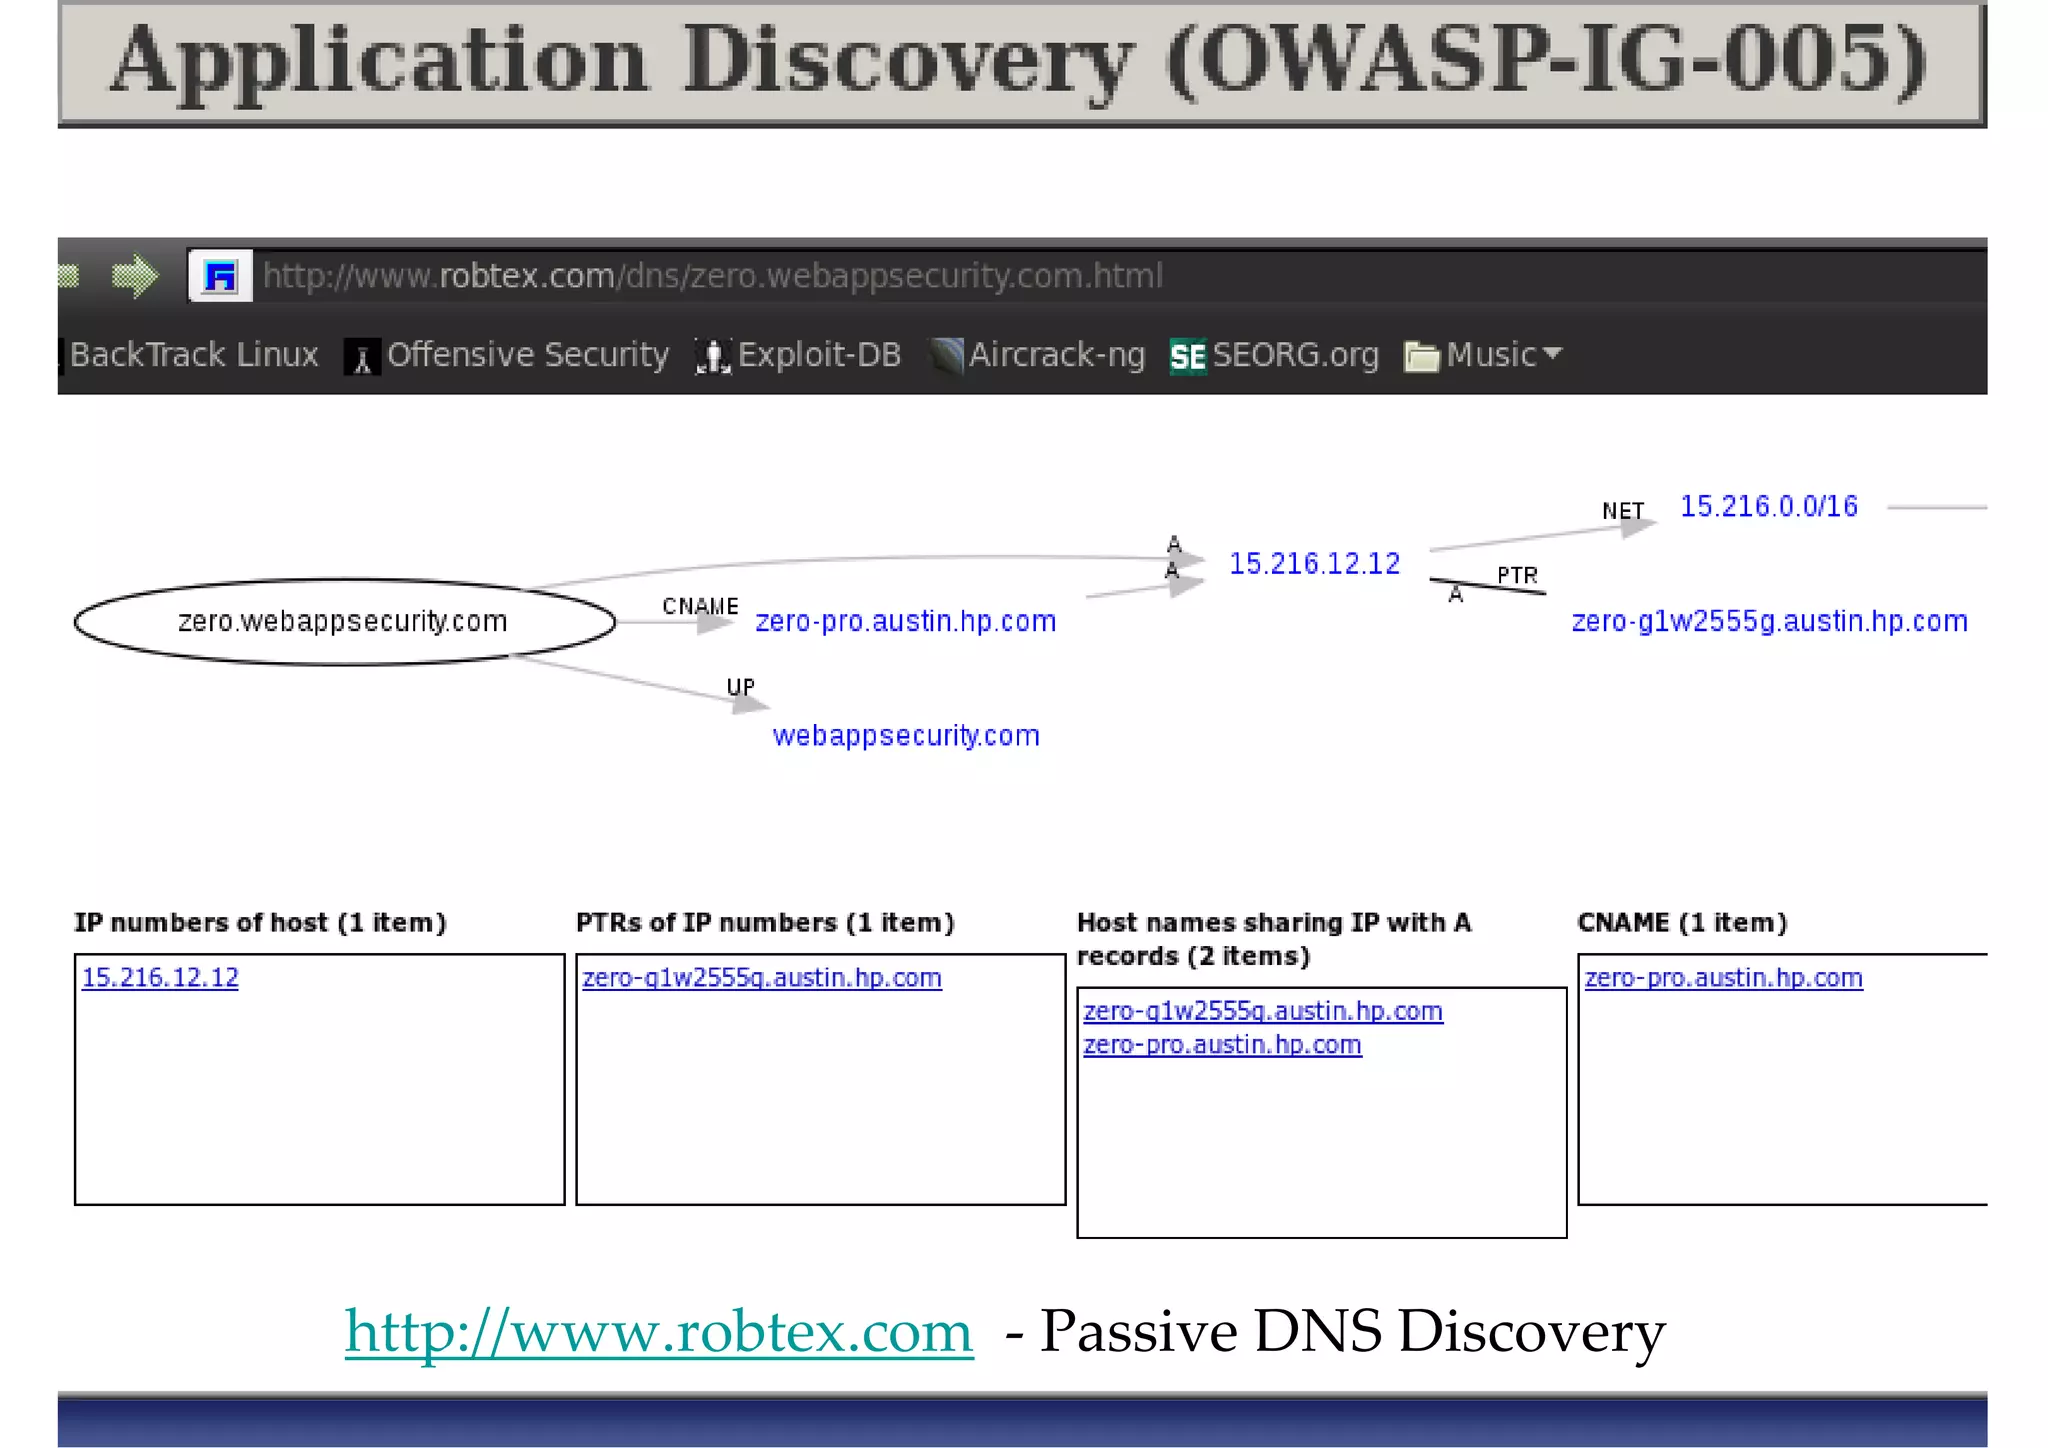
Task: Open 15.216.12.12 in the DNS graph
Action: (1314, 564)
